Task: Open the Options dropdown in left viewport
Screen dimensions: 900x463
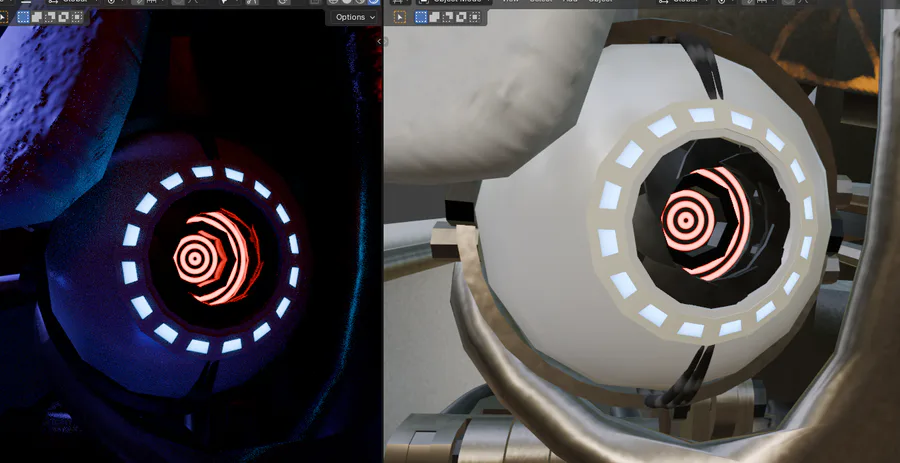Action: pyautogui.click(x=355, y=17)
